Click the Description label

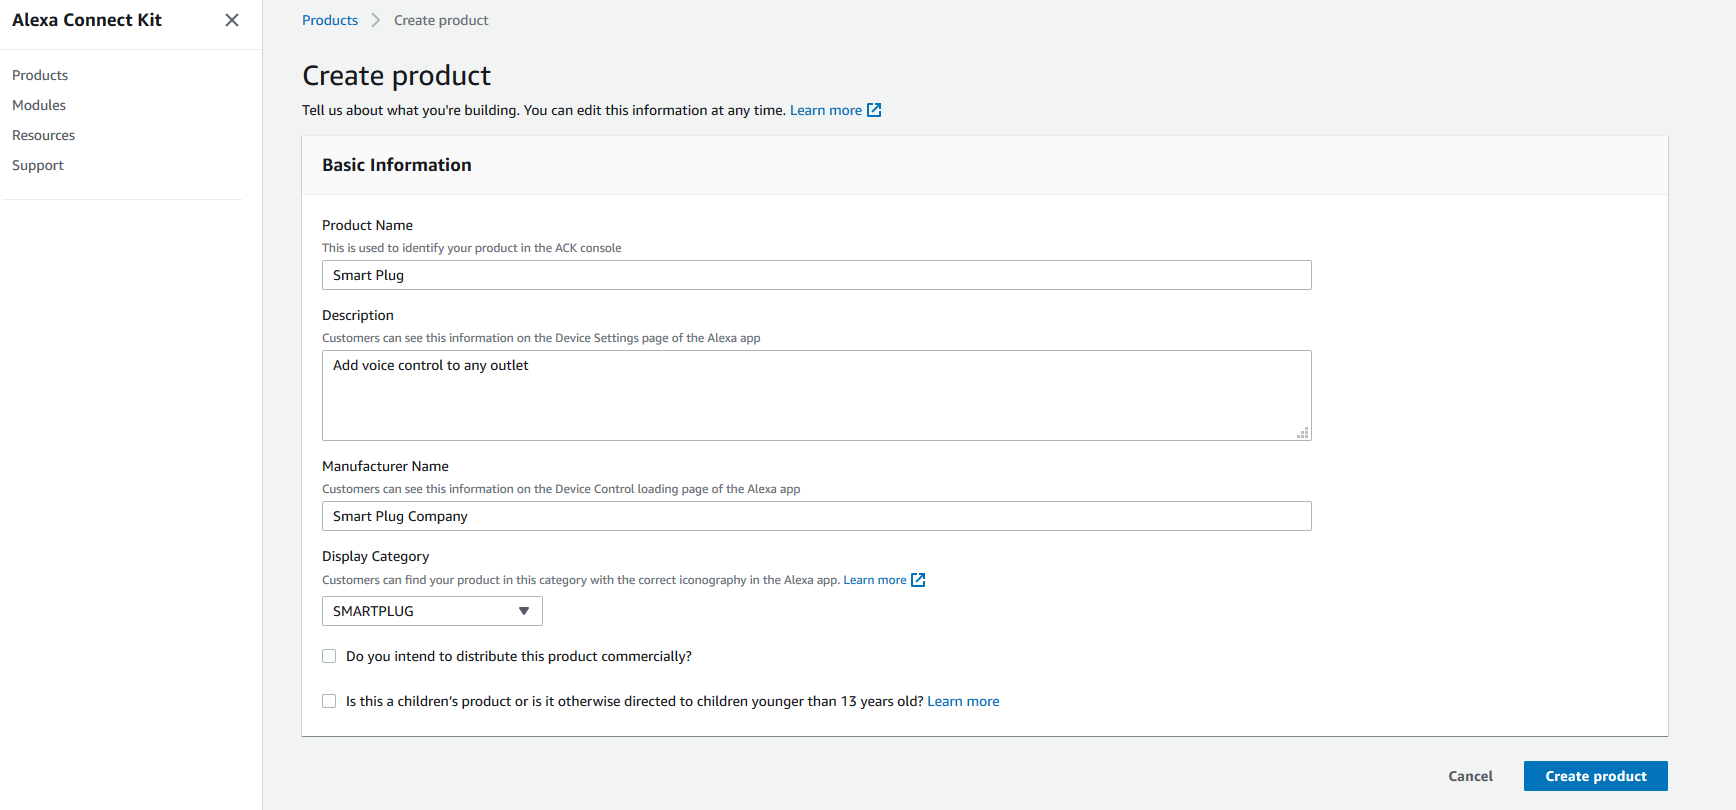(x=358, y=315)
